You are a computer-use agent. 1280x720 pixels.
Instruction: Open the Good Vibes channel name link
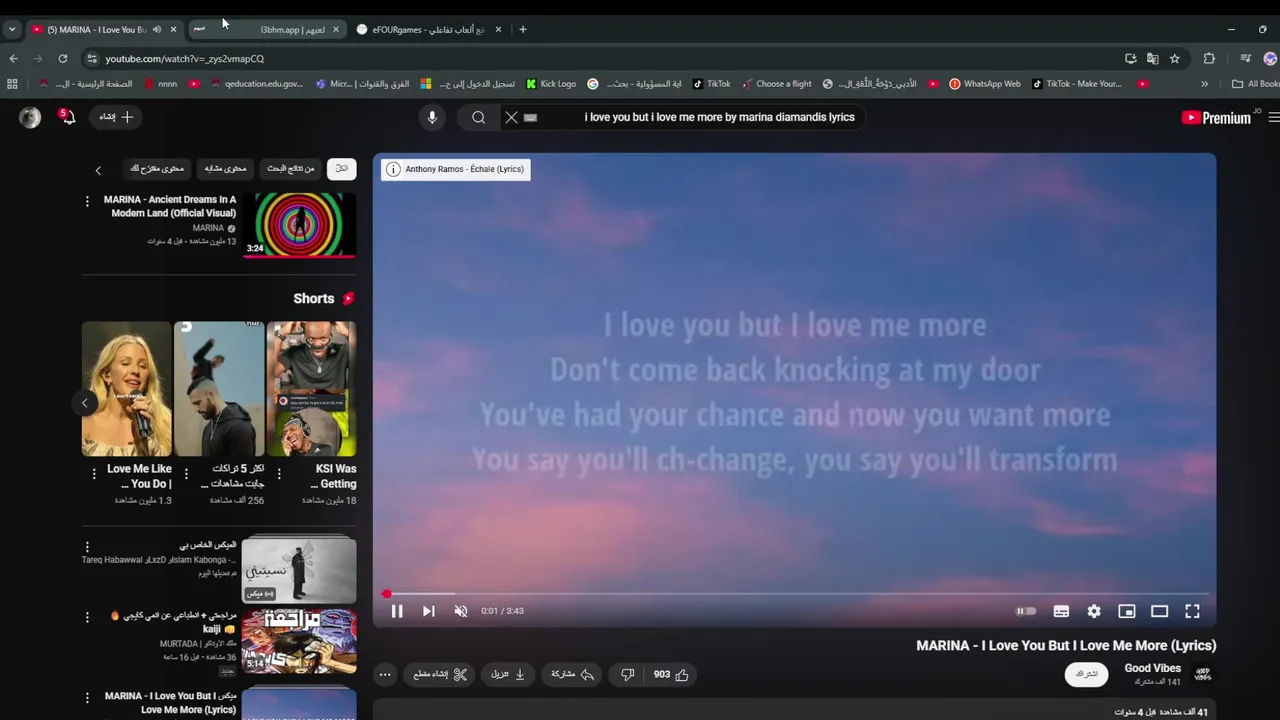point(1152,668)
